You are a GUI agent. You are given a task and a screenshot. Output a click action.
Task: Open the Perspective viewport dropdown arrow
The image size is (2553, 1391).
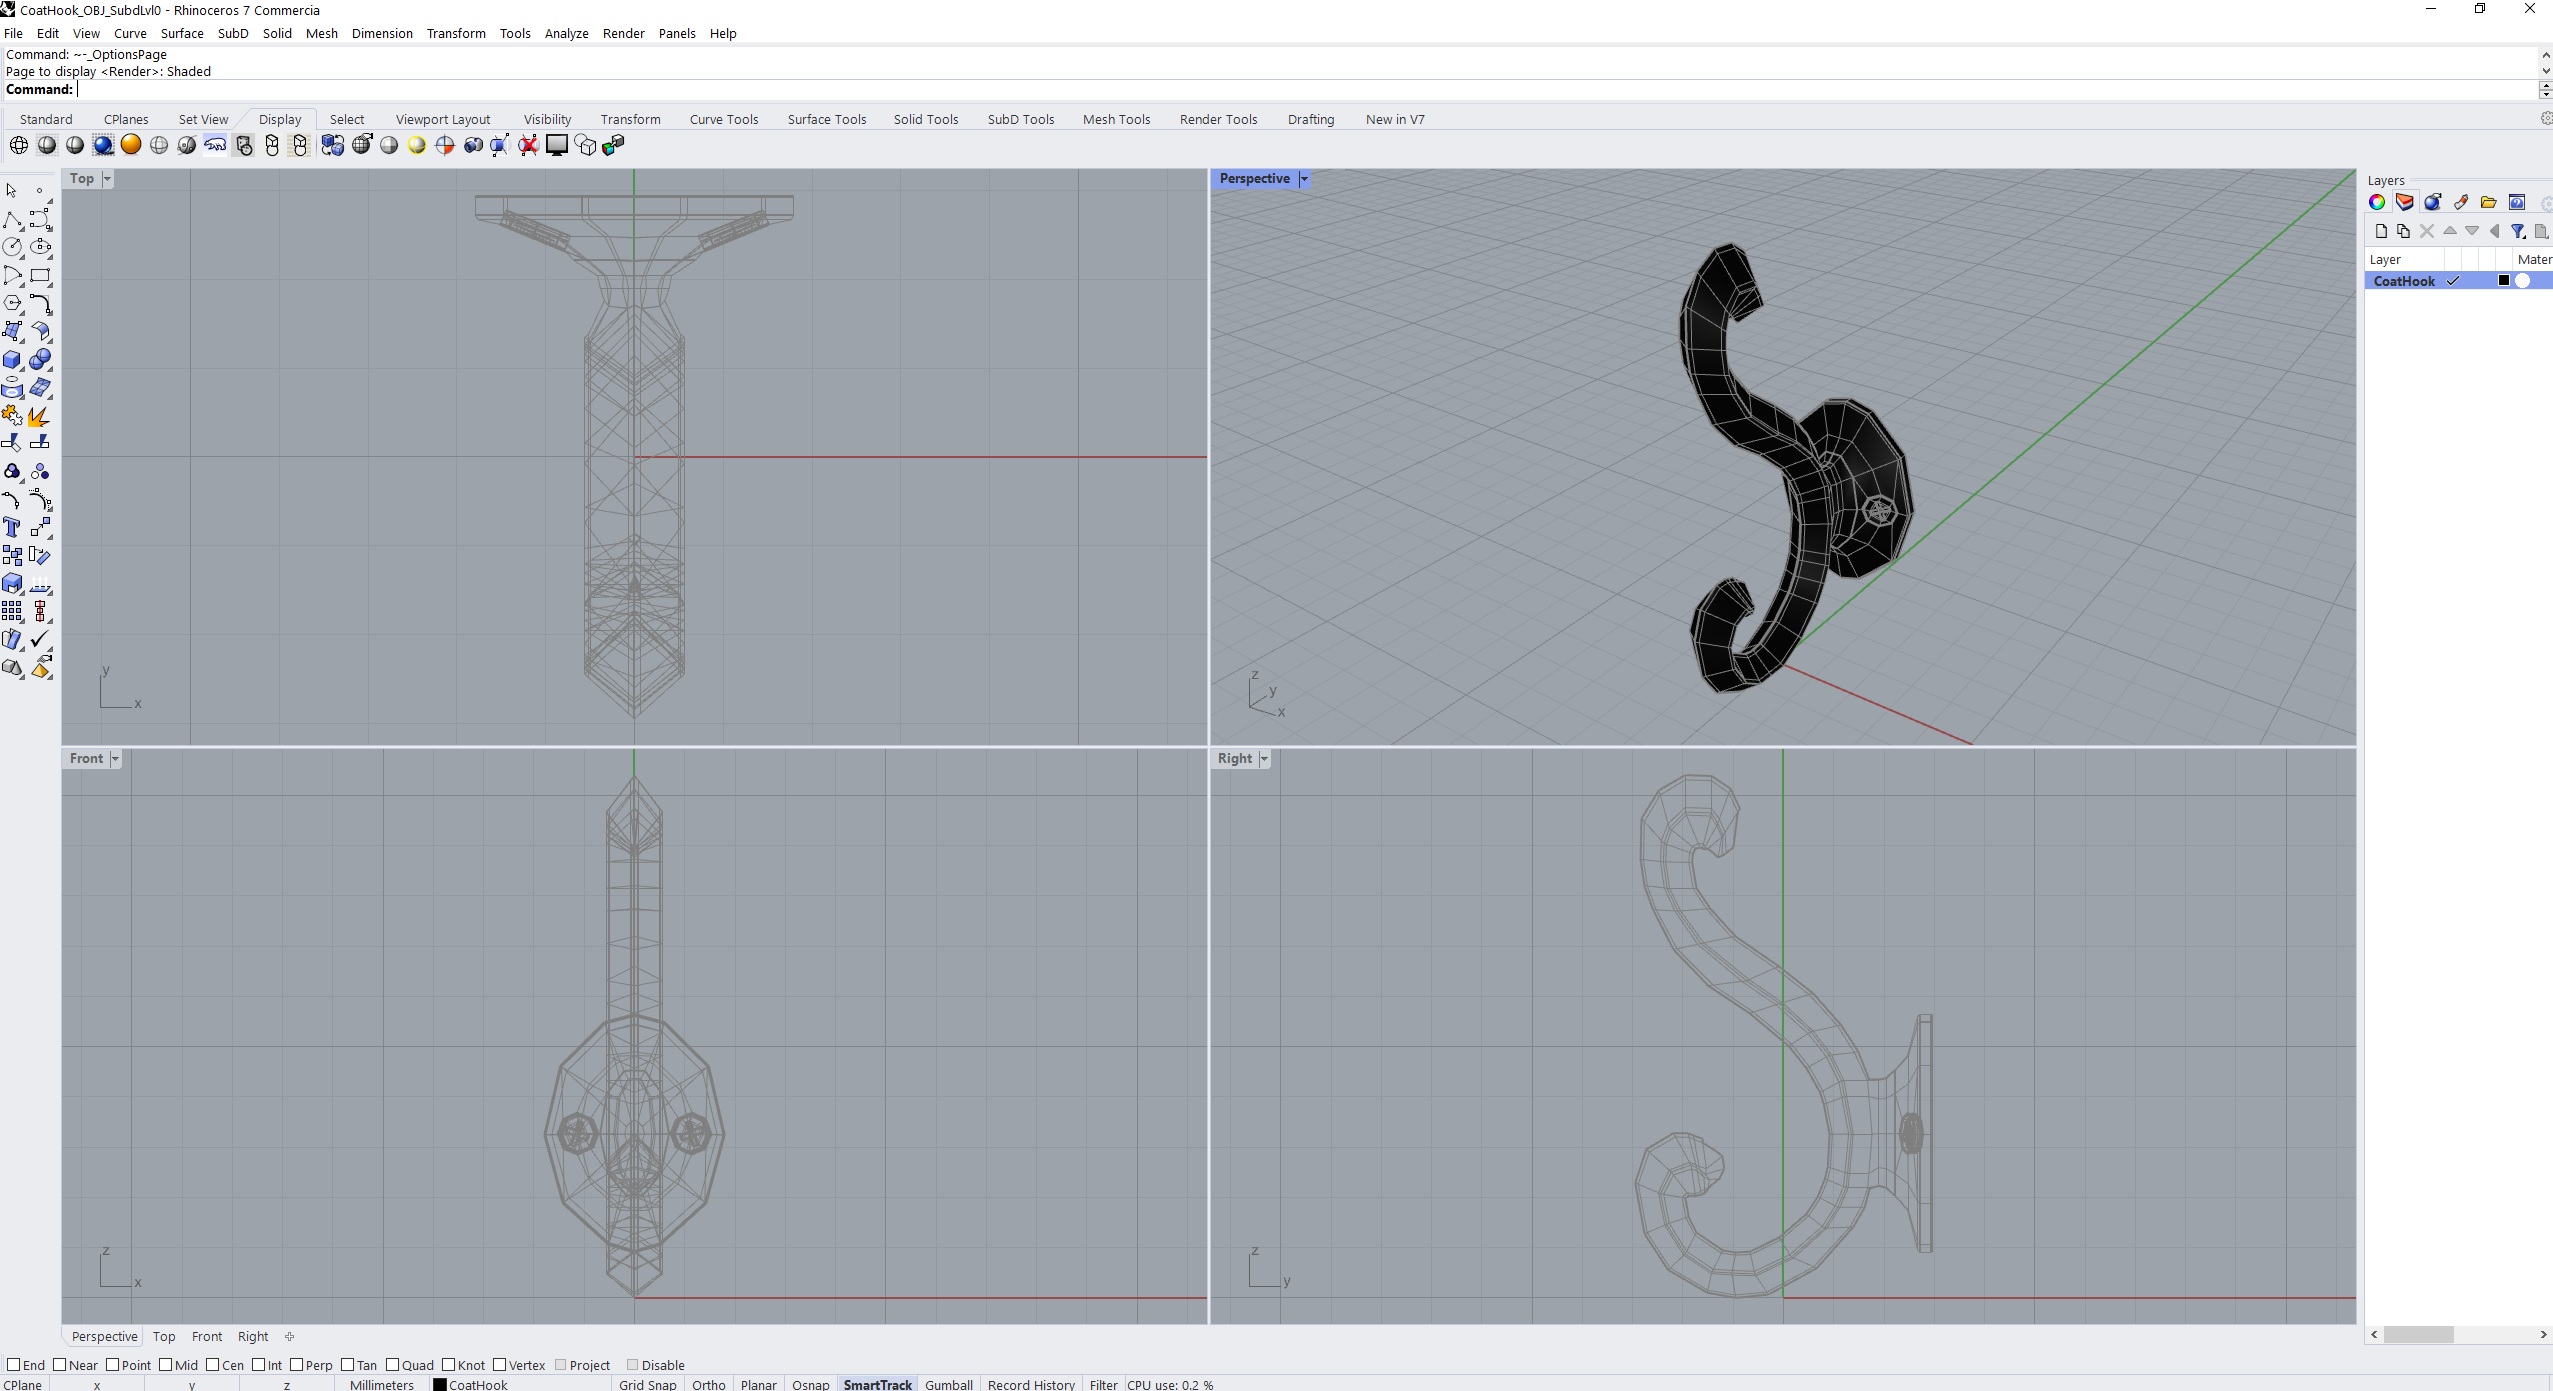1304,179
